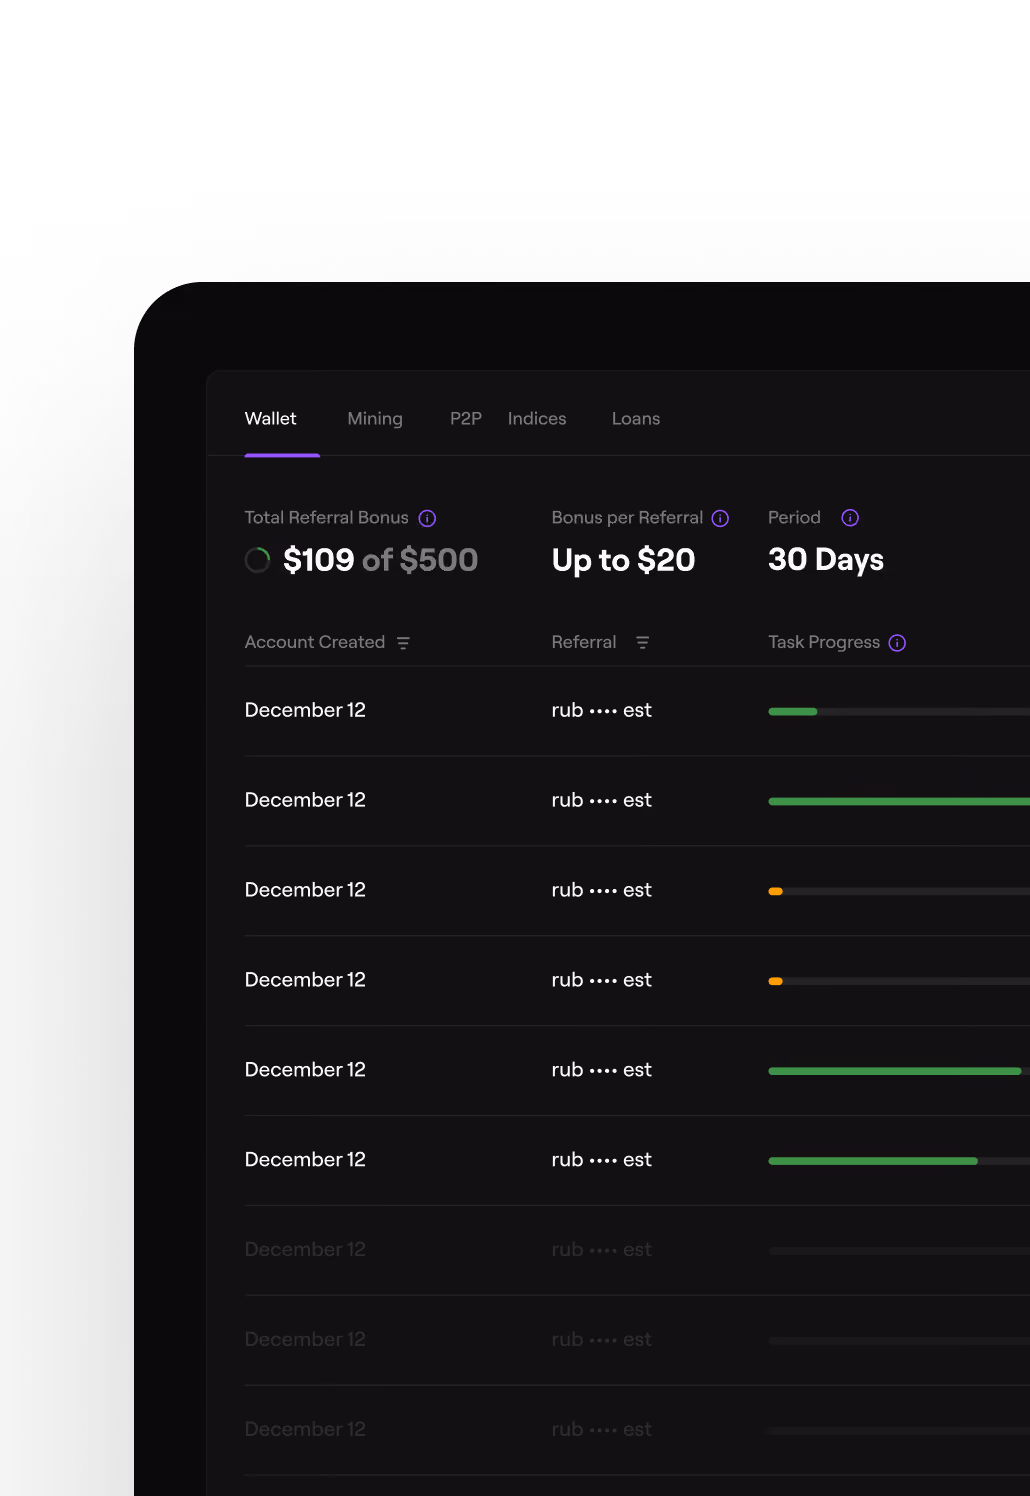Click the Bonus per Referral label
Image resolution: width=1030 pixels, height=1496 pixels.
tap(627, 517)
